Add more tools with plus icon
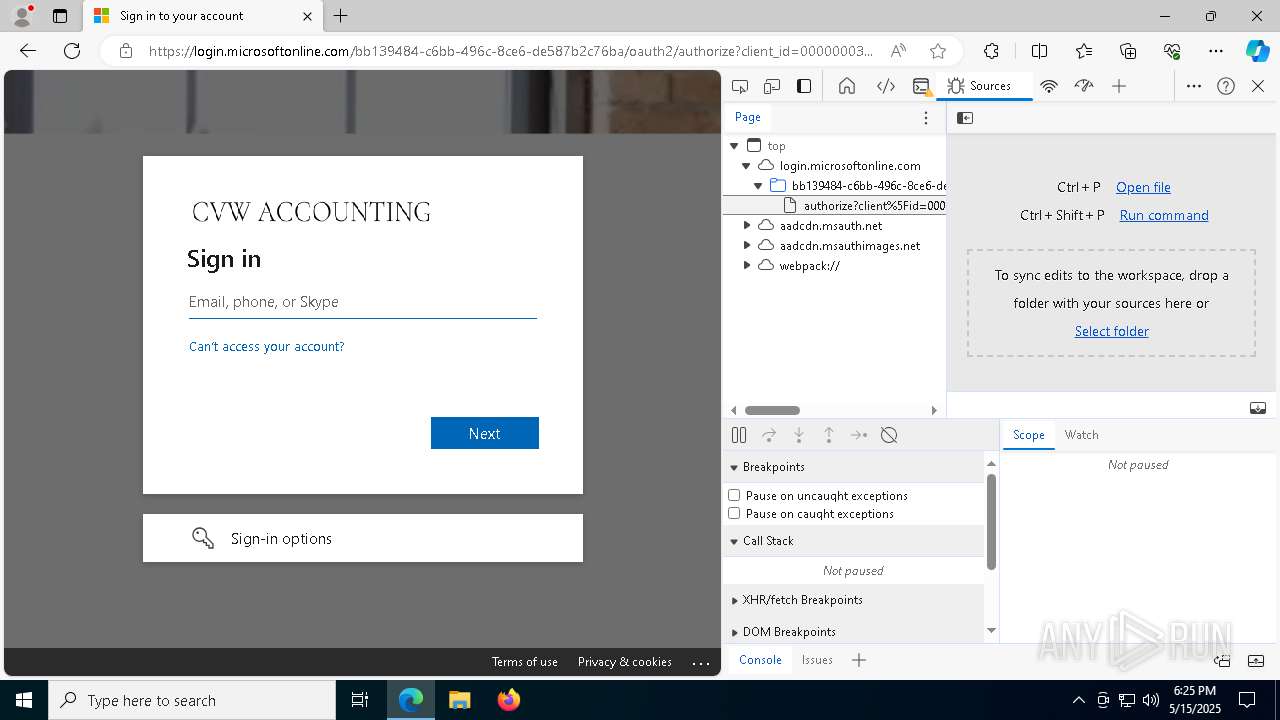1280x720 pixels. [x=1119, y=86]
